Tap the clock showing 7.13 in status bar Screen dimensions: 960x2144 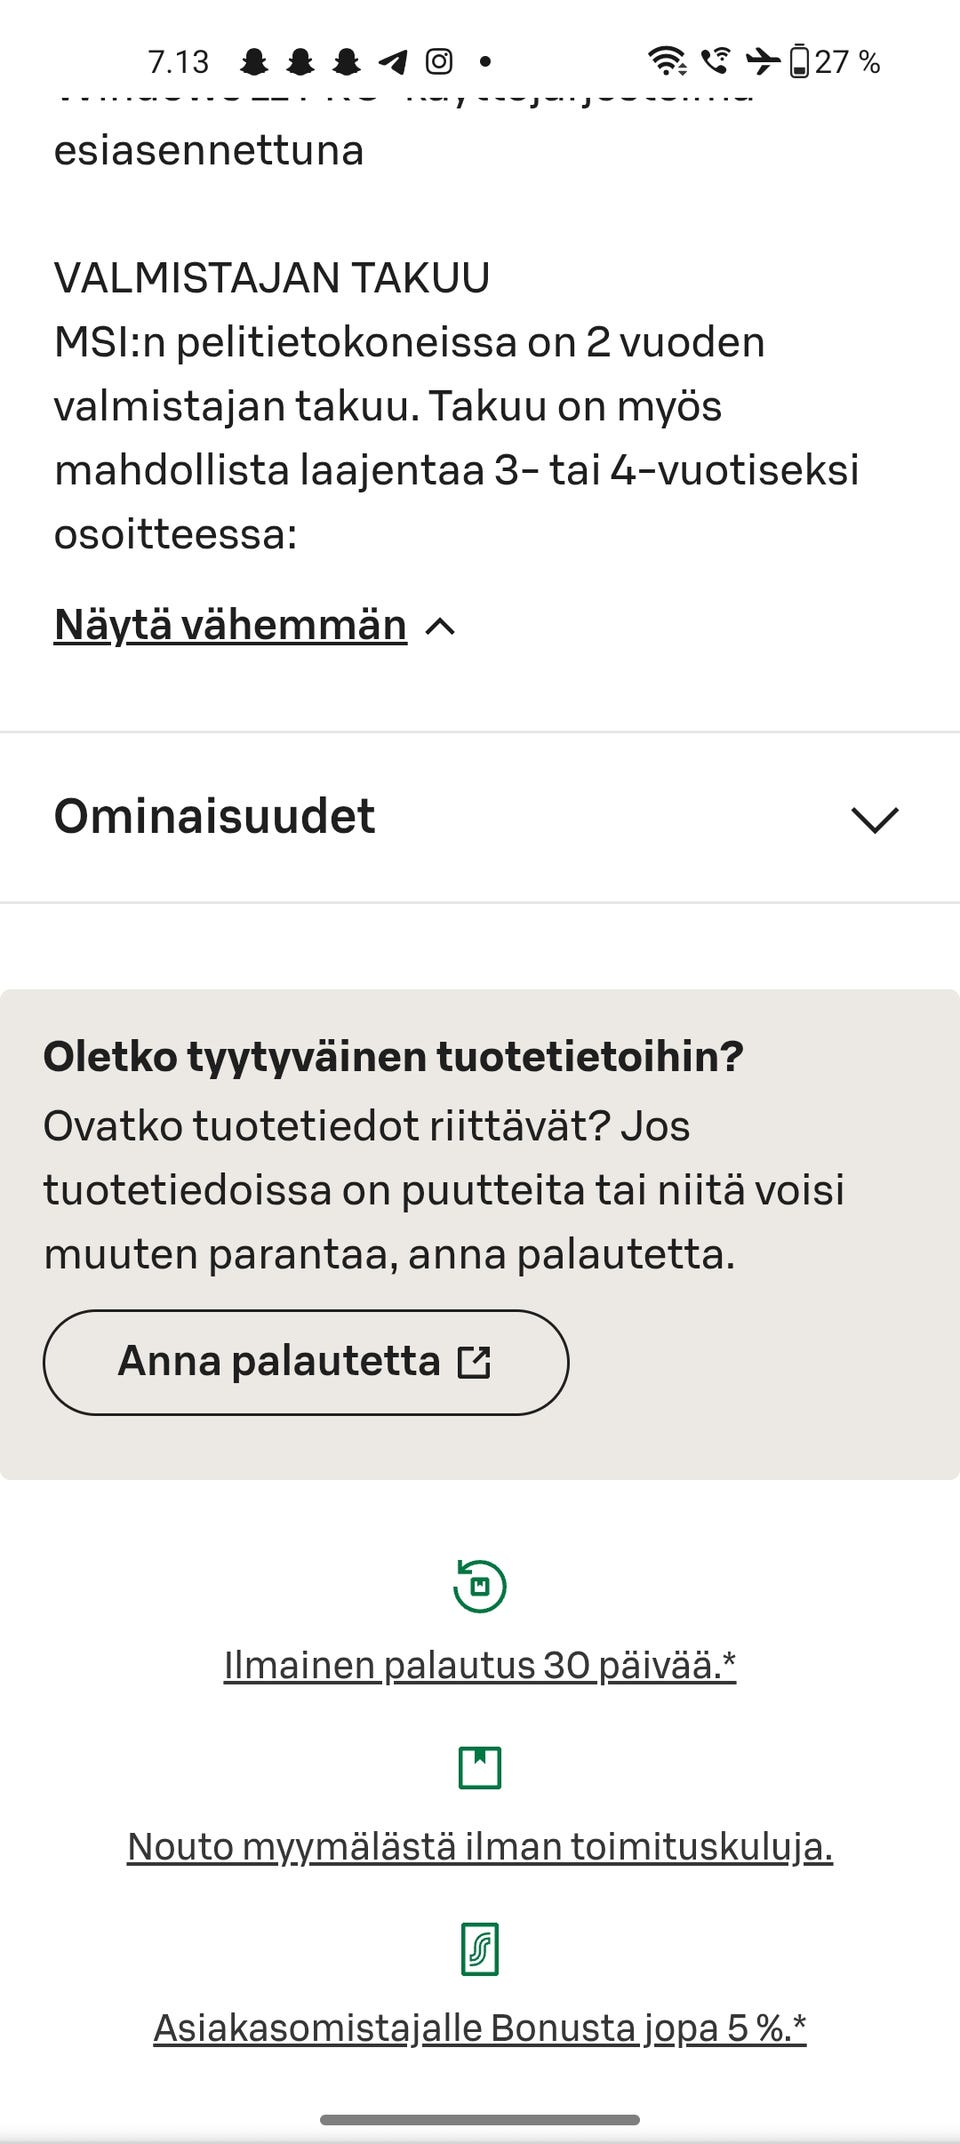(178, 62)
